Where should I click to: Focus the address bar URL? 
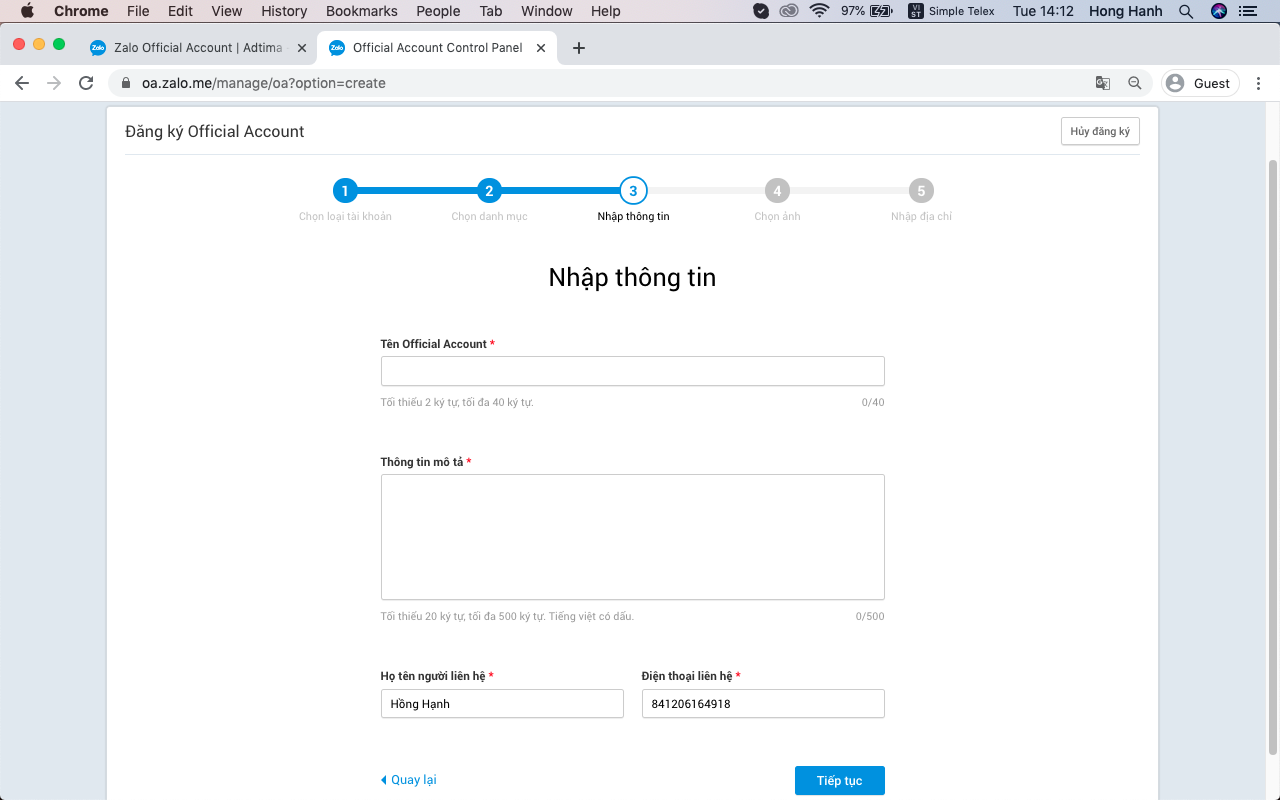(264, 83)
